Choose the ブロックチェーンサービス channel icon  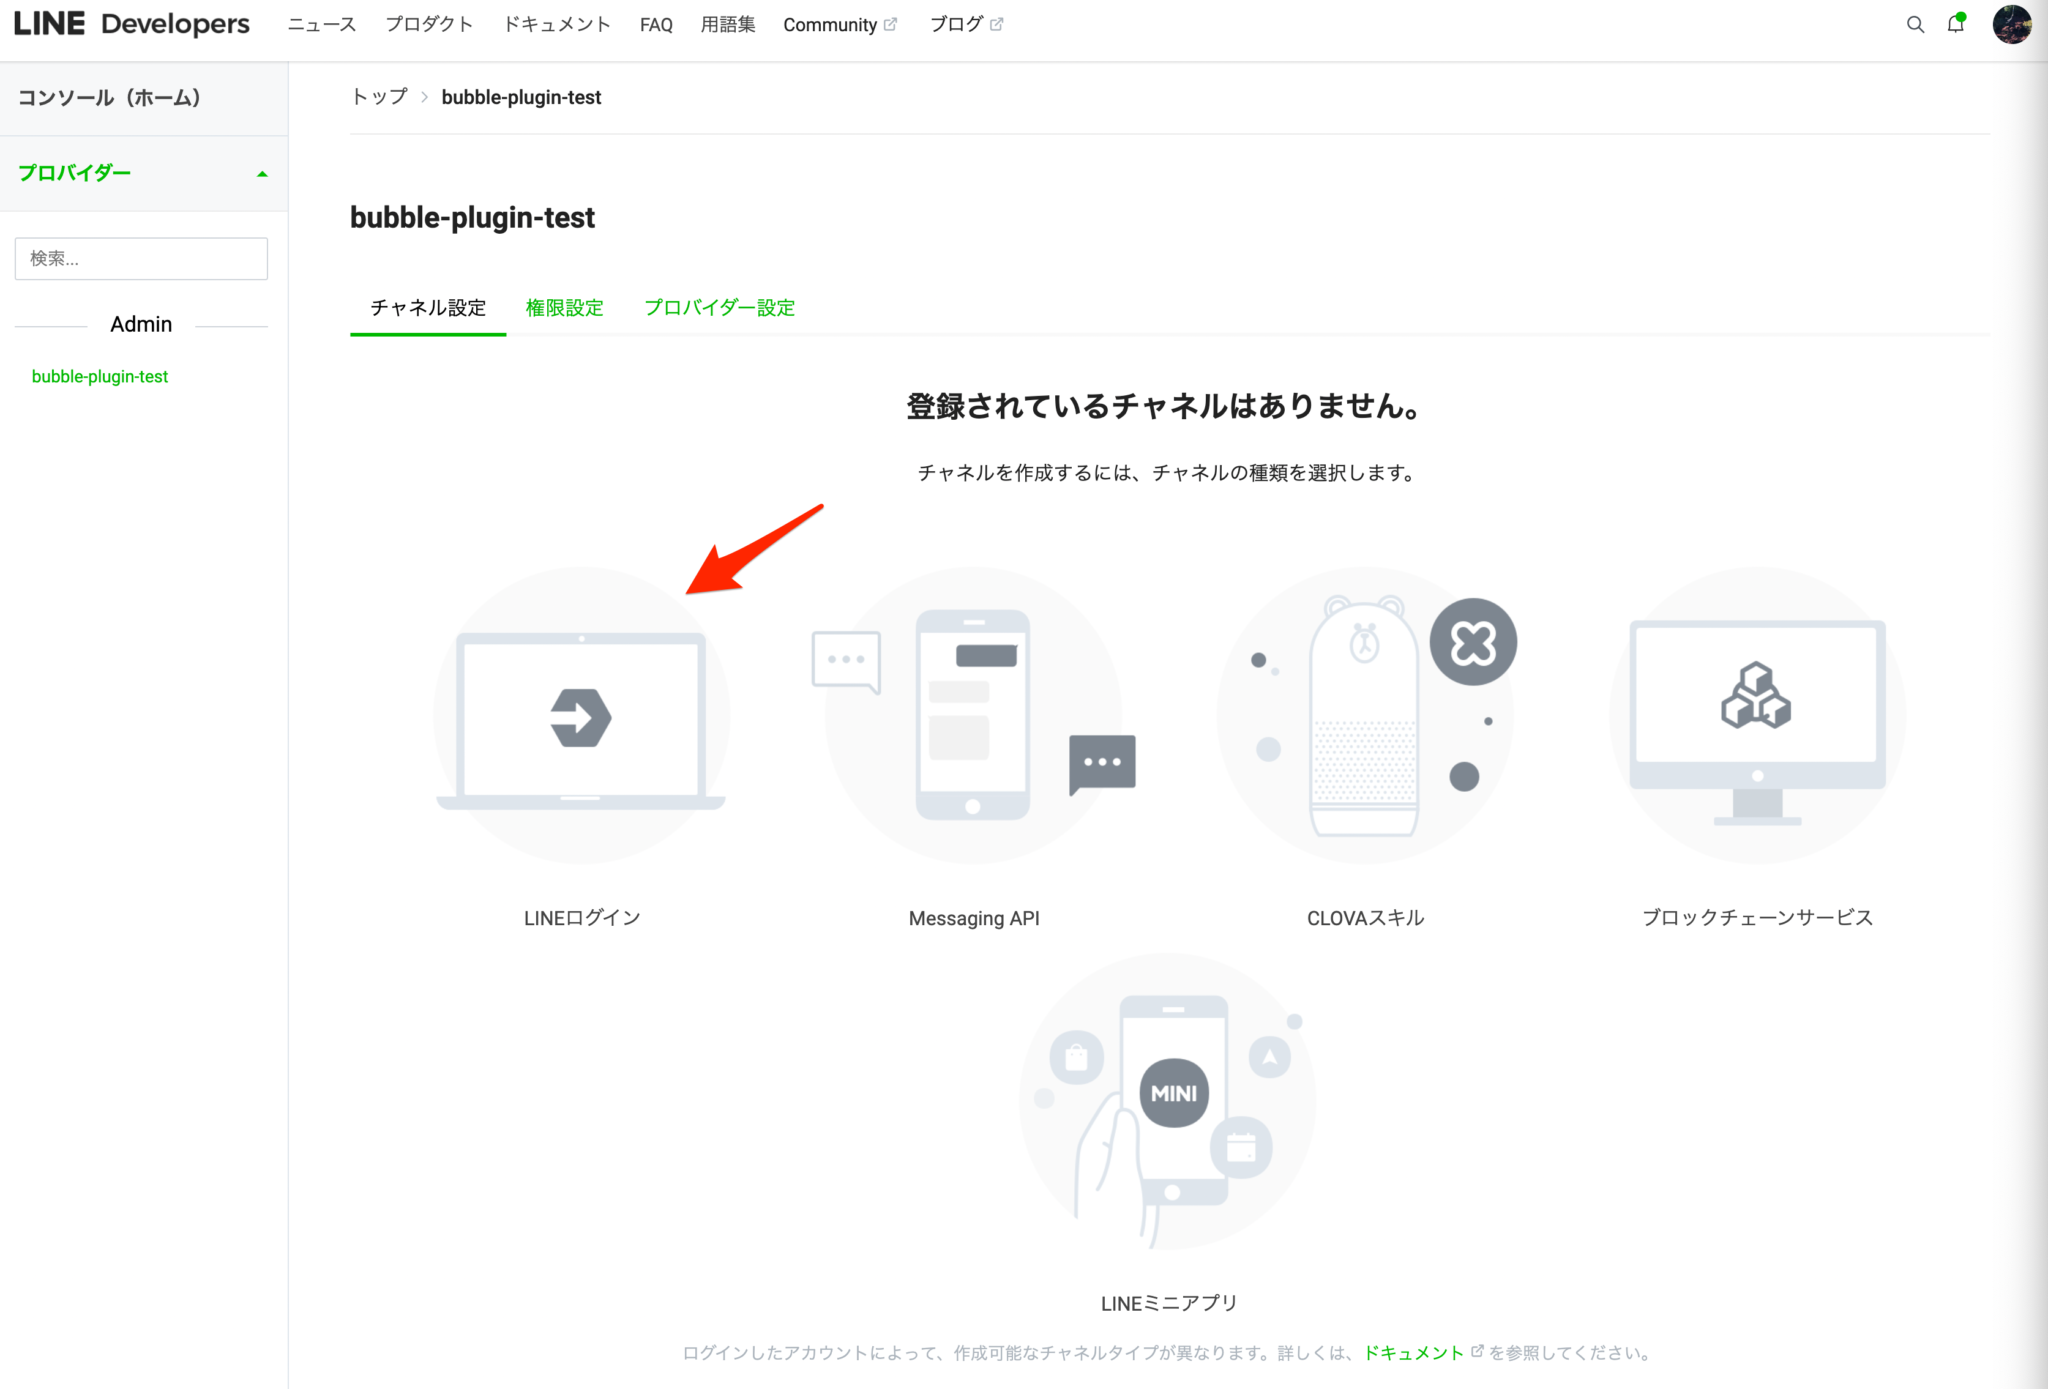[1756, 714]
